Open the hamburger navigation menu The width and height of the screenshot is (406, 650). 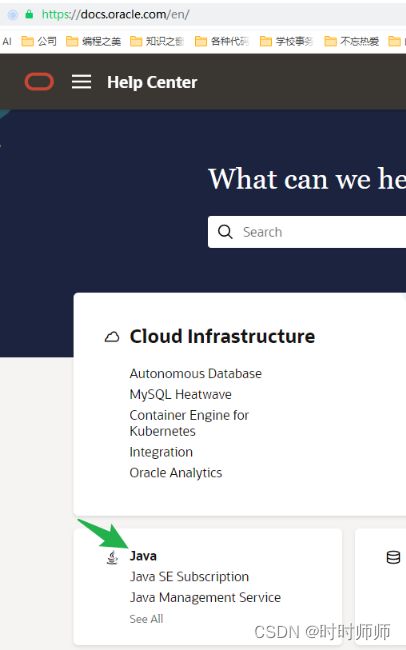click(81, 82)
